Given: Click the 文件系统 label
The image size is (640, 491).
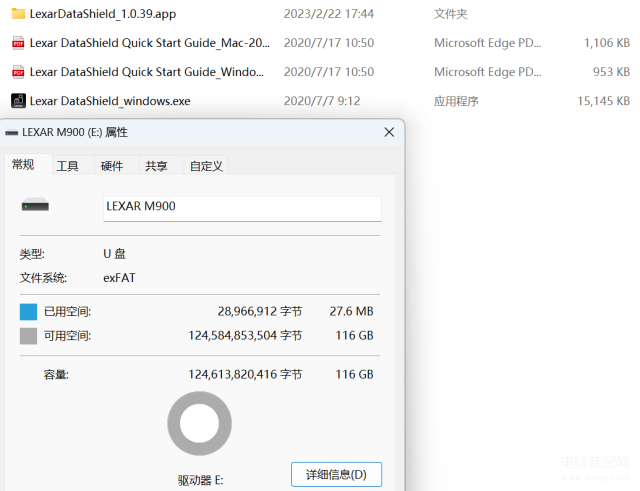Looking at the screenshot, I should [43, 278].
